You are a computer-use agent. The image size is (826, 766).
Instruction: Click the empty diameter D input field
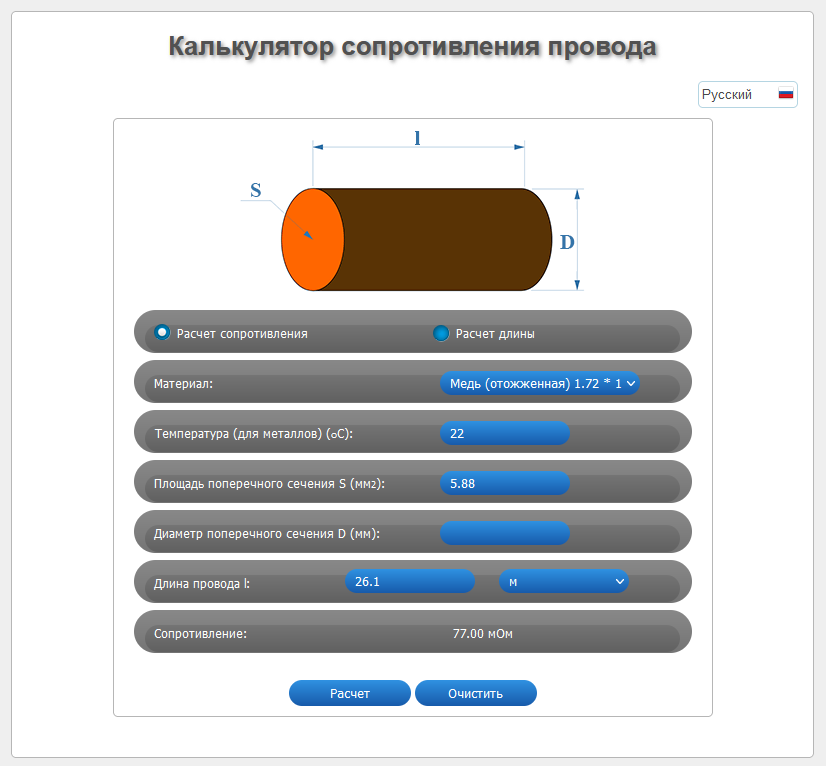point(505,533)
